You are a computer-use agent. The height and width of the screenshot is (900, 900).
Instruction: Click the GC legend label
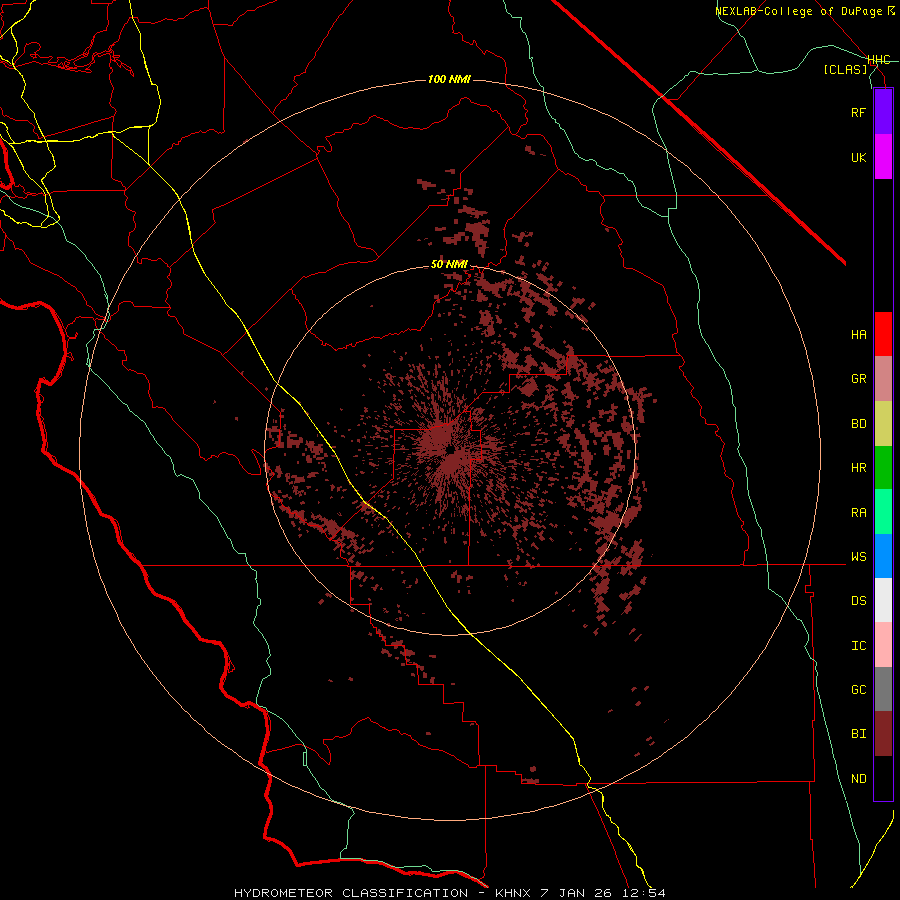point(858,690)
